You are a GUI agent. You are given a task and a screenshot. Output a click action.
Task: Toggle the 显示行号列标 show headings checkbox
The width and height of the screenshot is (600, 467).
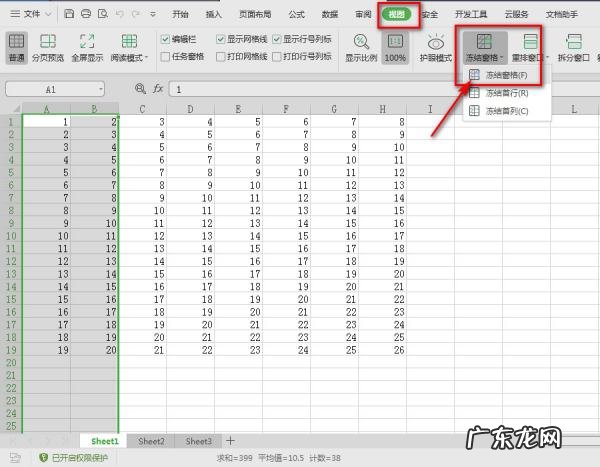(277, 39)
